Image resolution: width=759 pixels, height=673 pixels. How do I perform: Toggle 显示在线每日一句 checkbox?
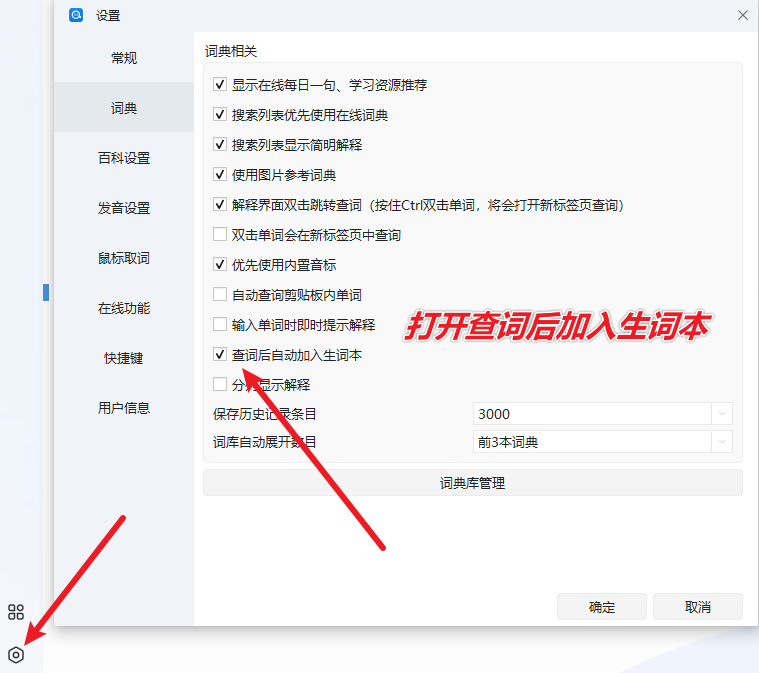[x=220, y=85]
